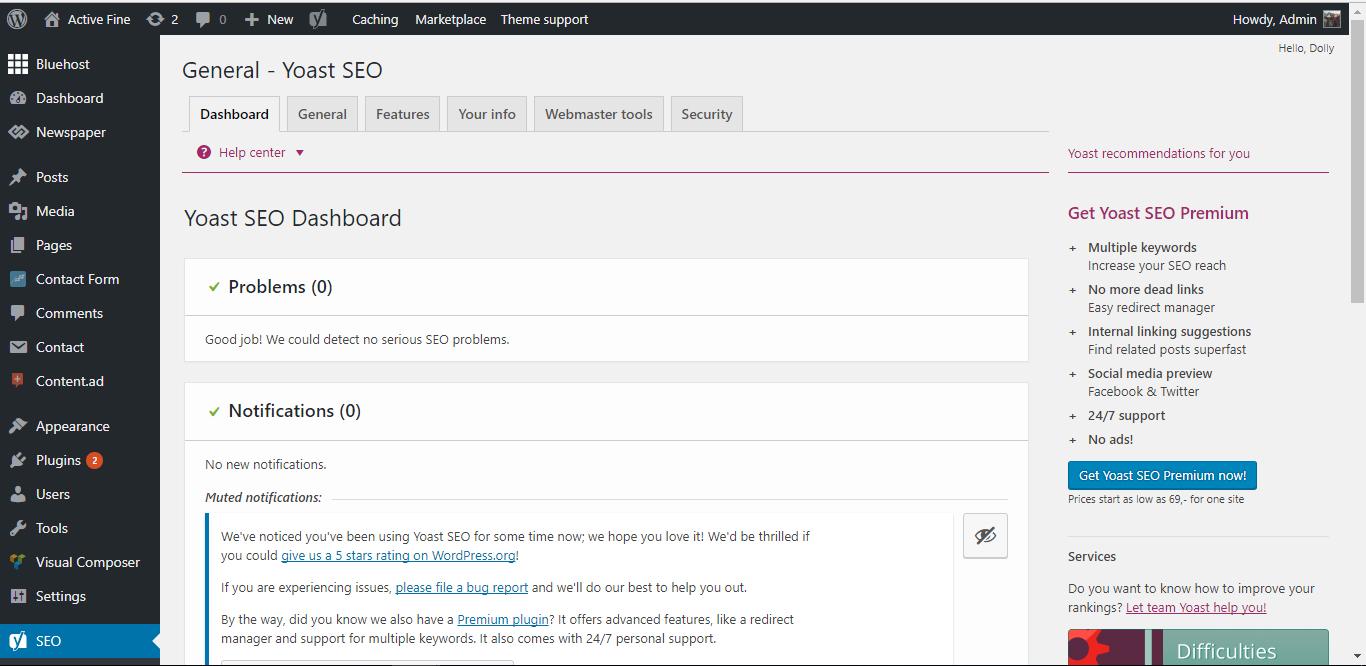
Task: Click the Posts label in sidebar
Action: (52, 177)
